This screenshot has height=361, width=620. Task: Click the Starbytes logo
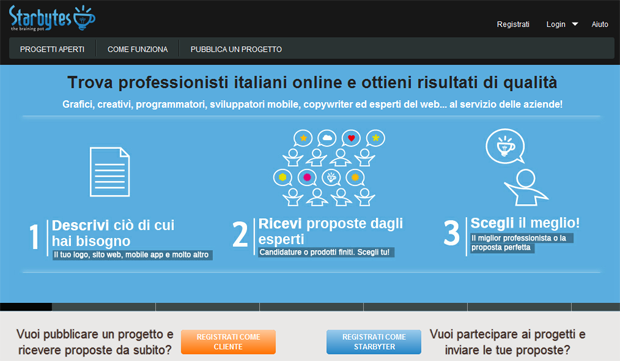[52, 18]
